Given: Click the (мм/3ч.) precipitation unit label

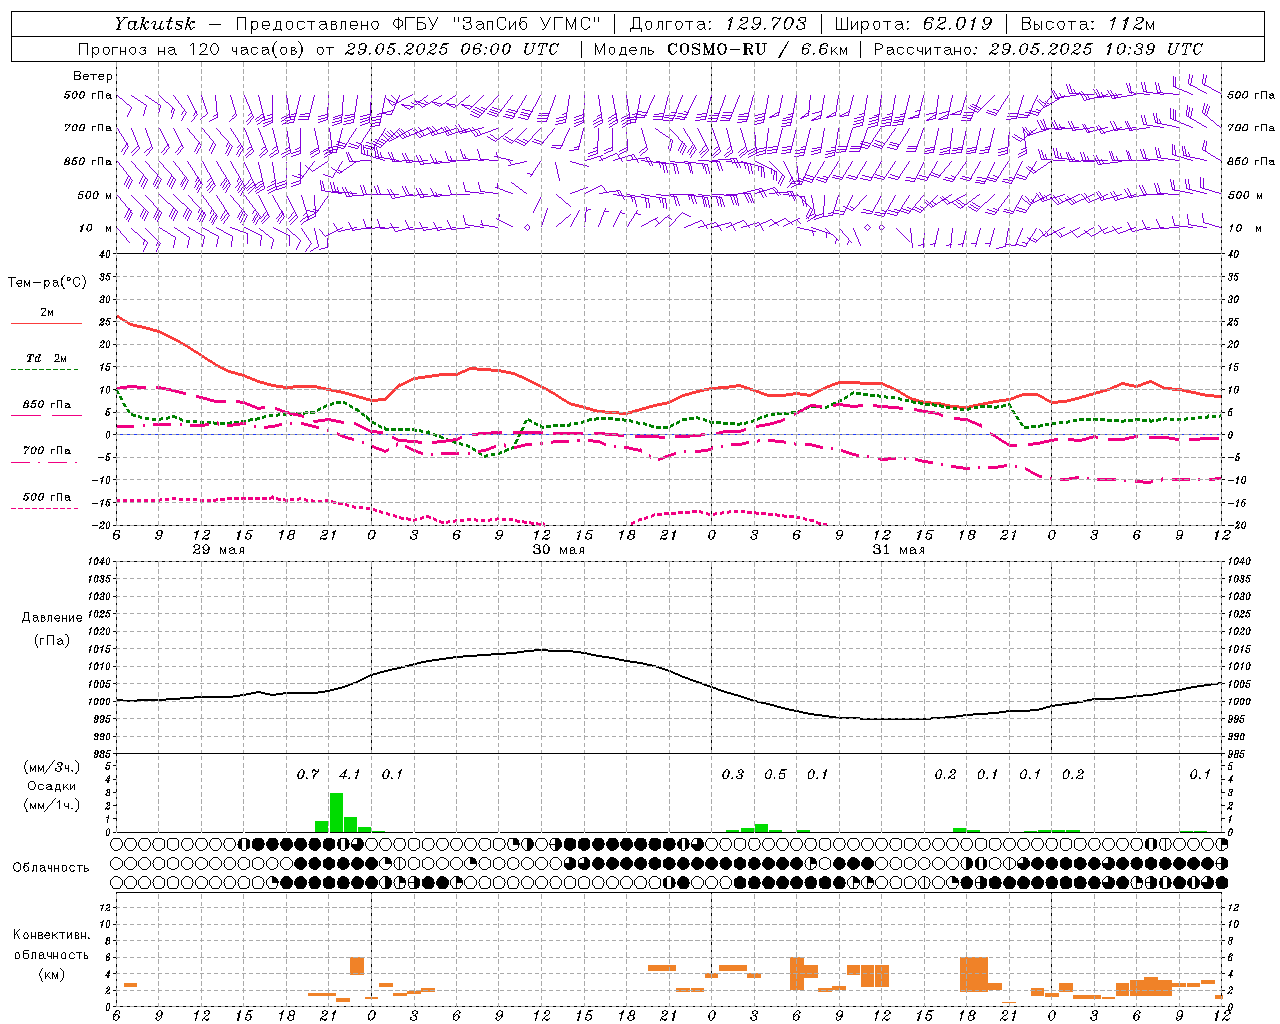Looking at the screenshot, I should pyautogui.click(x=52, y=767).
